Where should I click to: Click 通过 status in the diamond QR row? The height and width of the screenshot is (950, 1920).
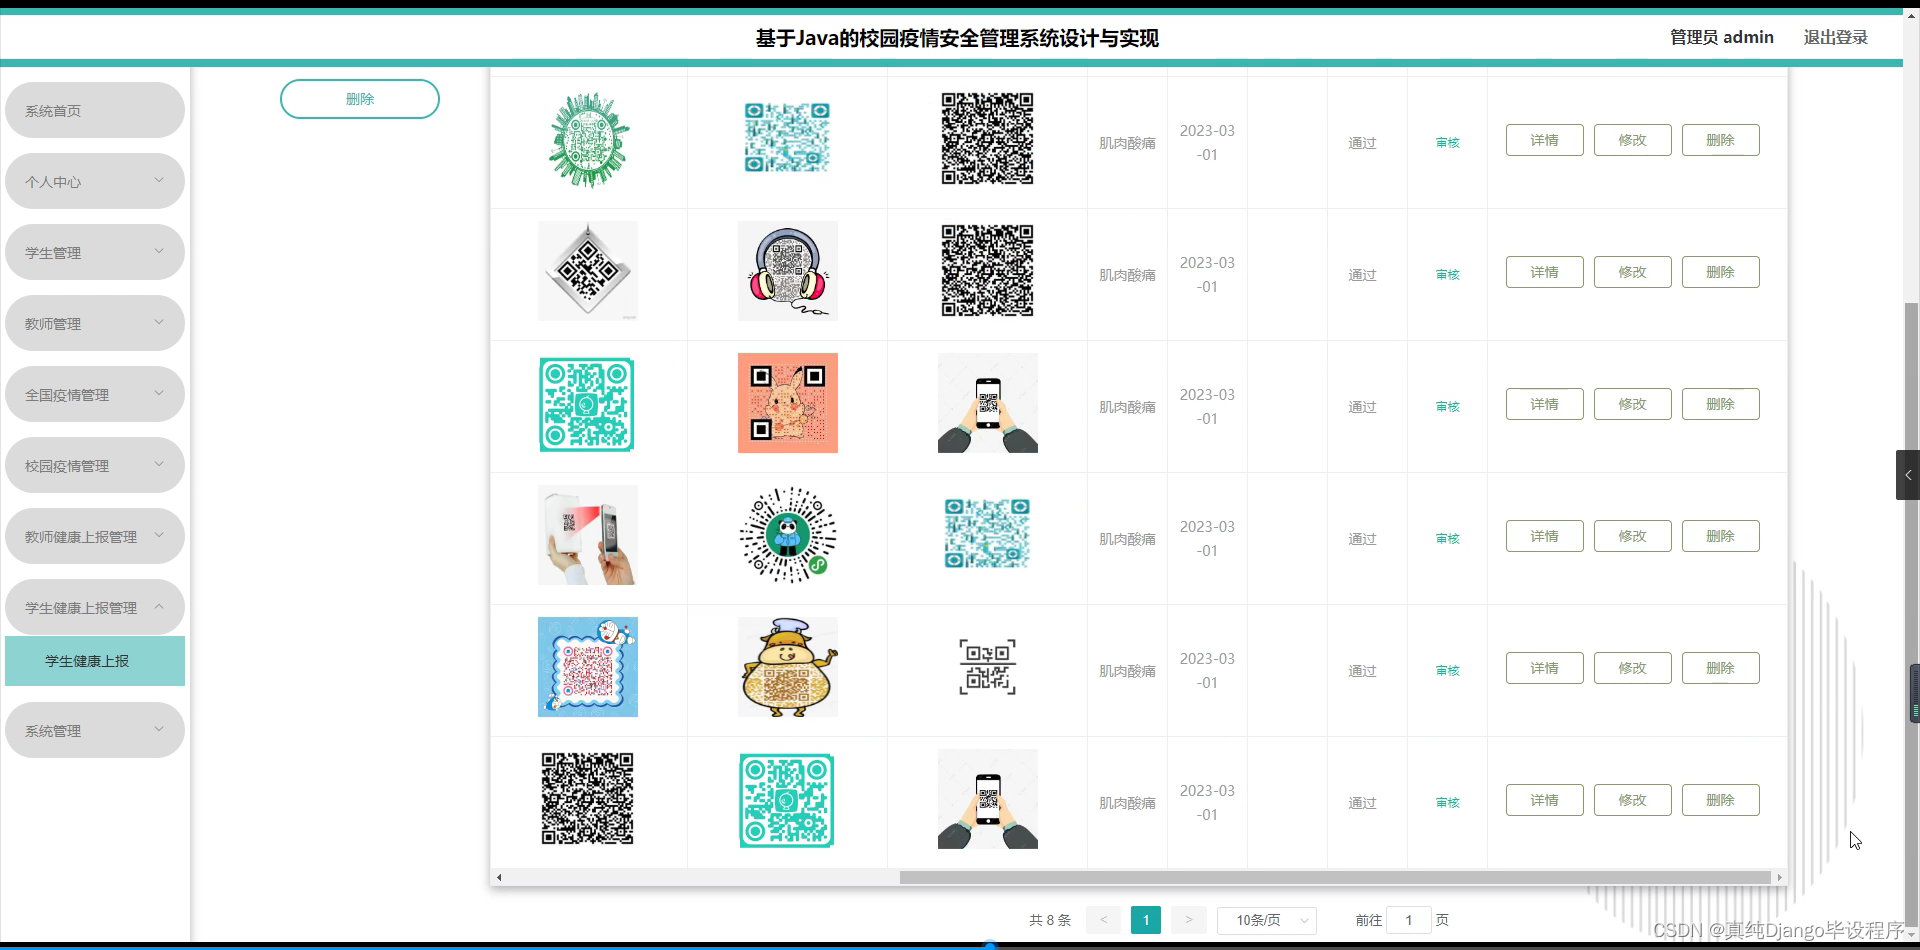[x=1362, y=275]
